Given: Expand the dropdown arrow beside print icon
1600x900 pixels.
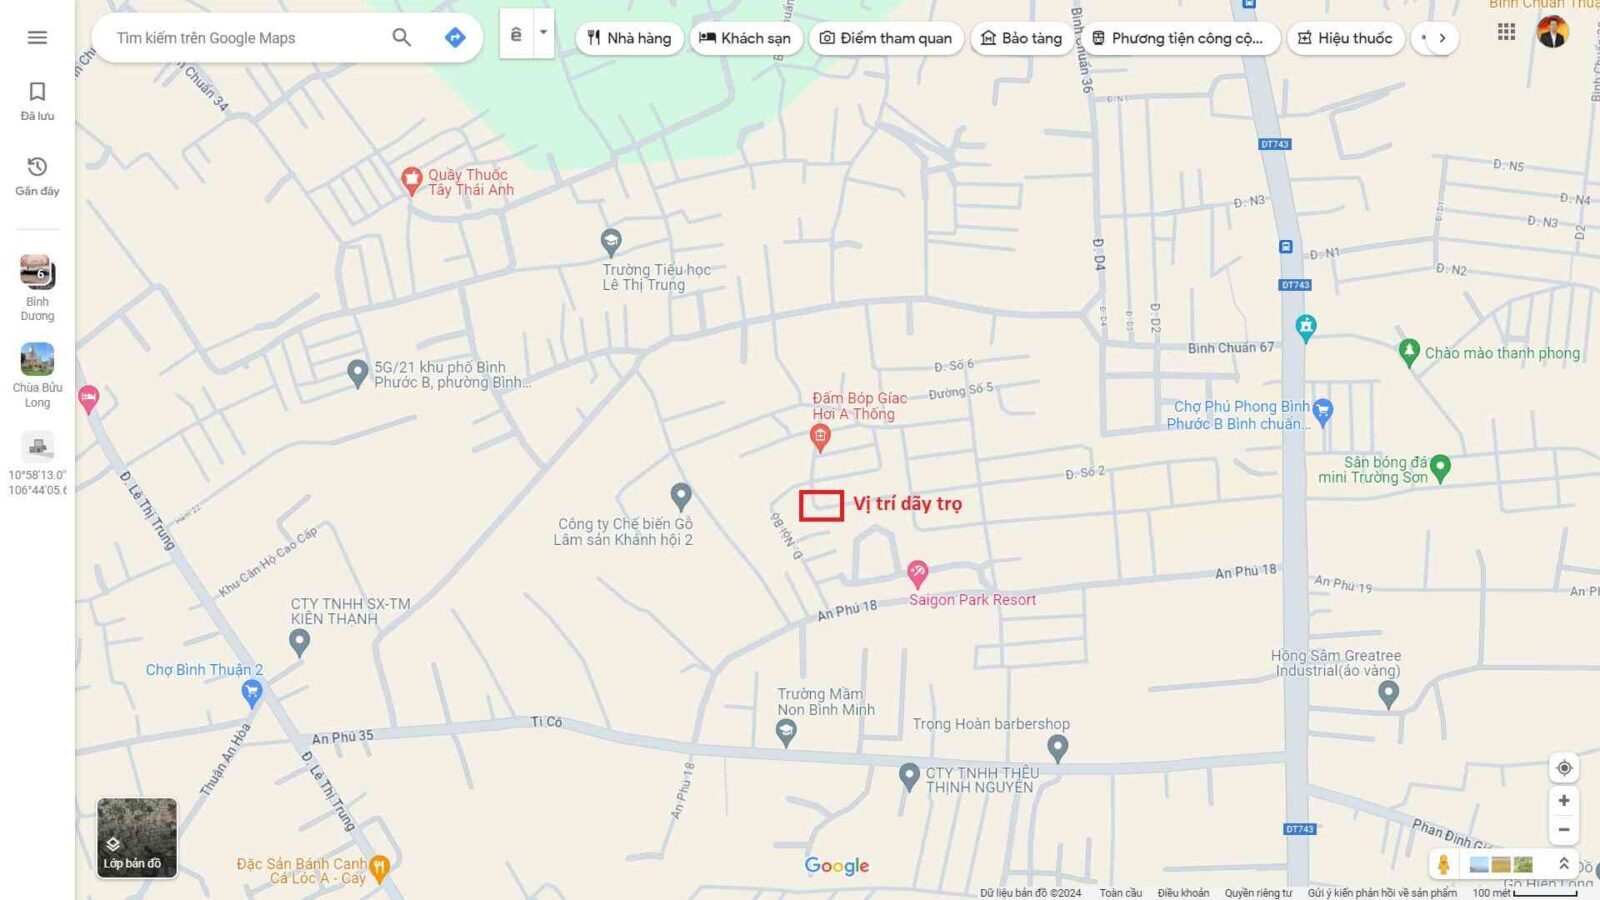Looking at the screenshot, I should [543, 33].
